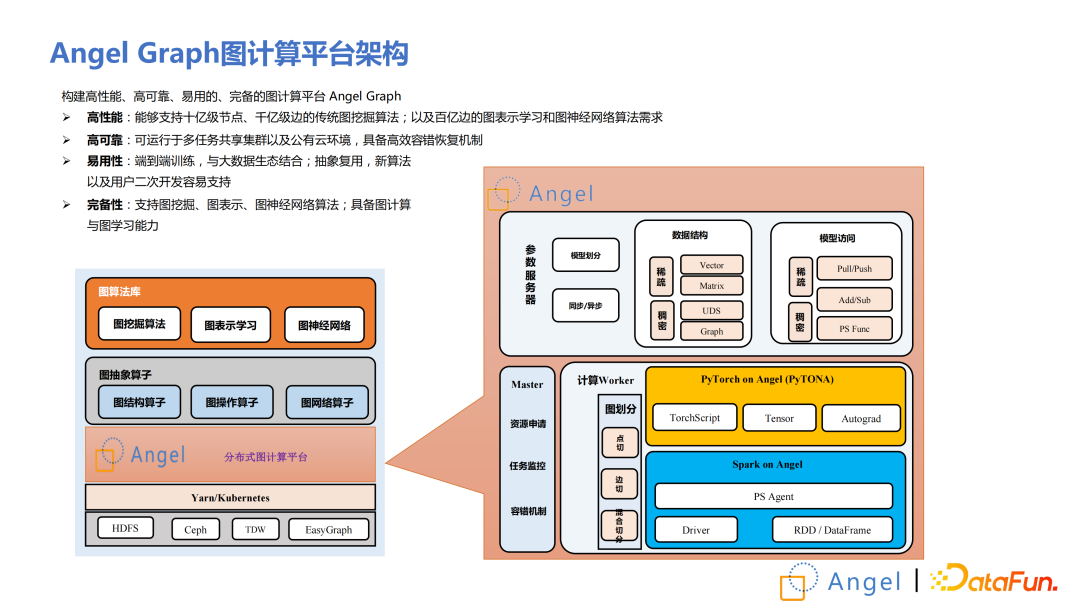Expand the 混合切分 item under 图划分

(620, 524)
